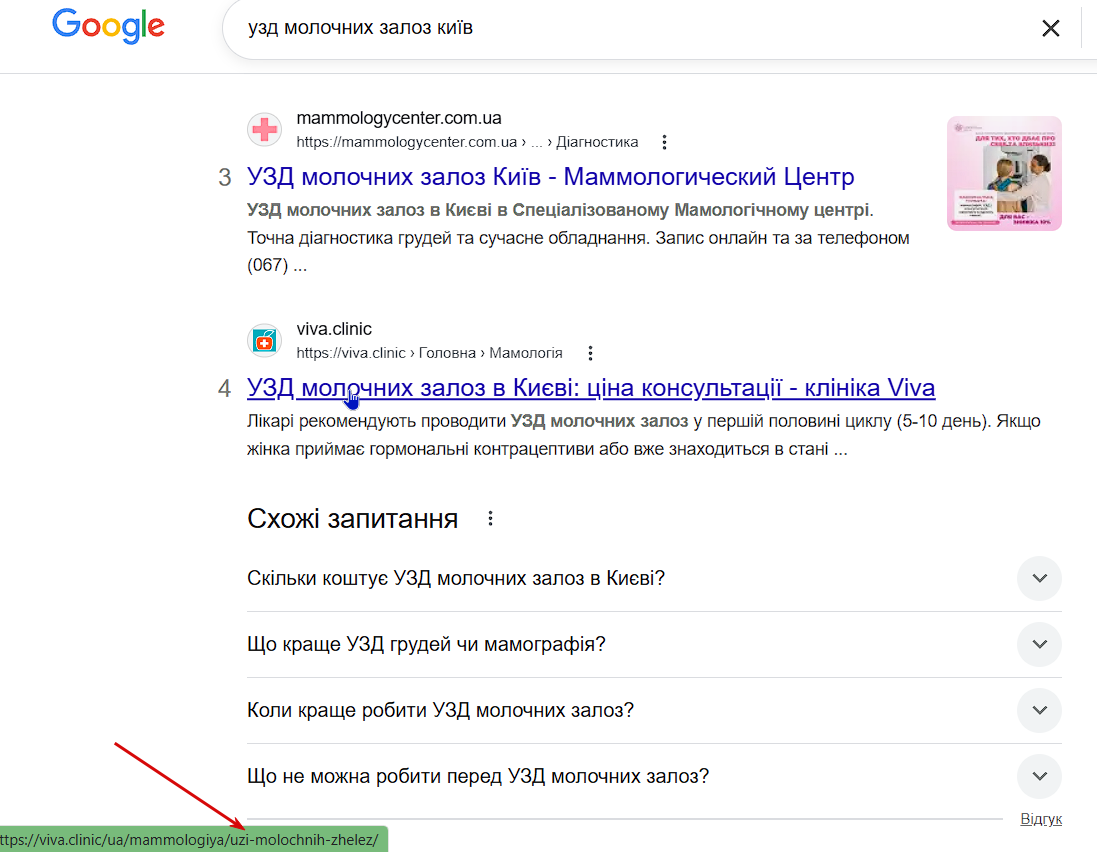Select the viva.clinic site name
The image size is (1097, 852).
click(334, 329)
